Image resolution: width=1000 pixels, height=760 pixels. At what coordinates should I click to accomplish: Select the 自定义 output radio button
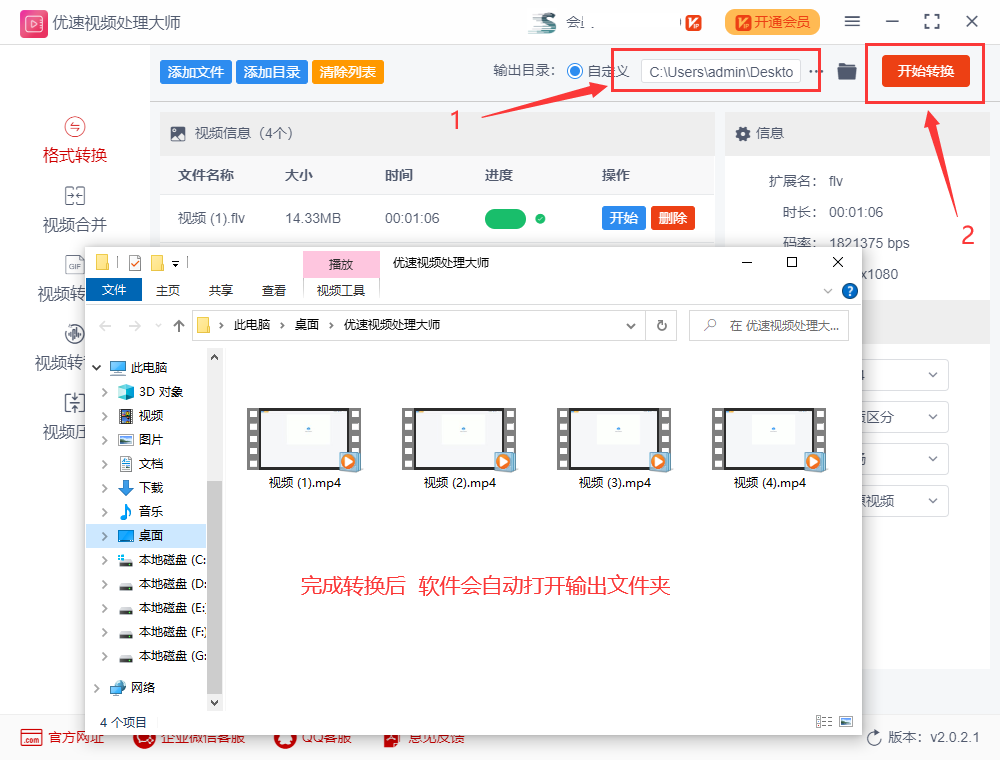(575, 71)
